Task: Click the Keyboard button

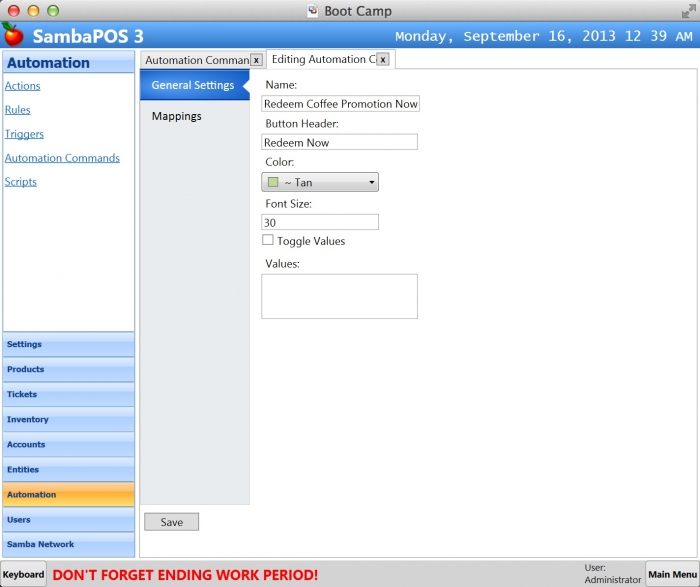Action: [x=23, y=574]
